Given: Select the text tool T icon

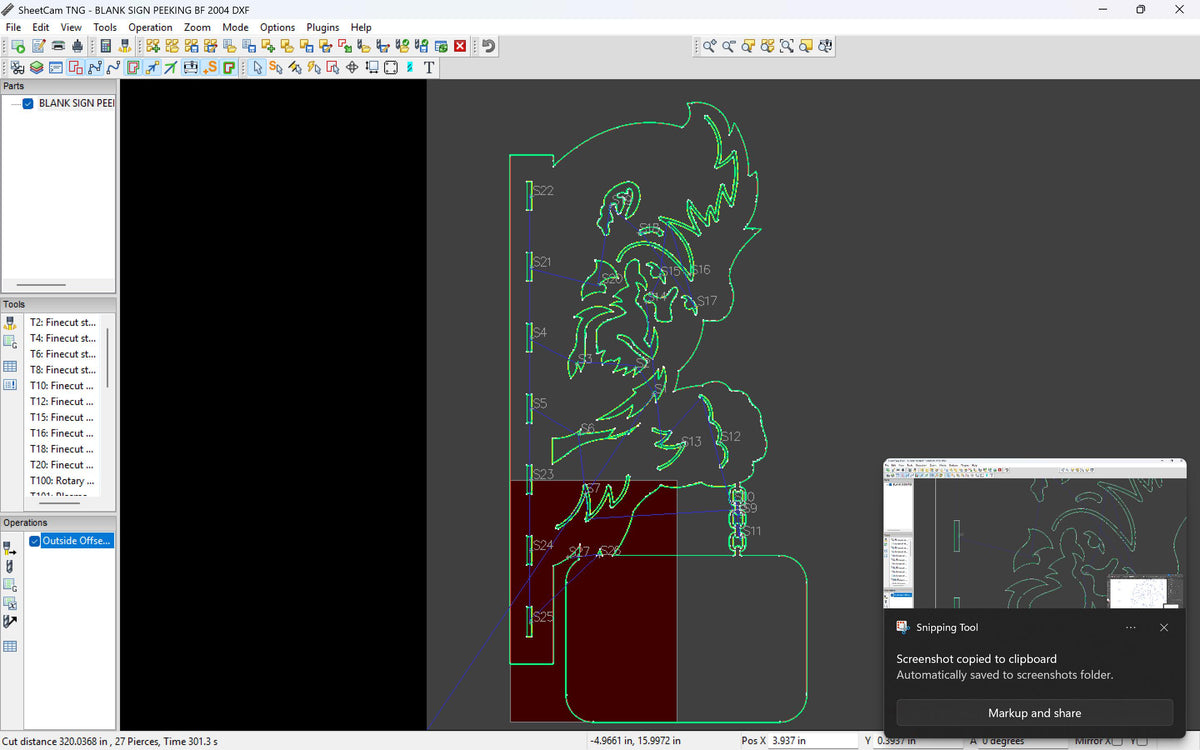Looking at the screenshot, I should pos(429,67).
